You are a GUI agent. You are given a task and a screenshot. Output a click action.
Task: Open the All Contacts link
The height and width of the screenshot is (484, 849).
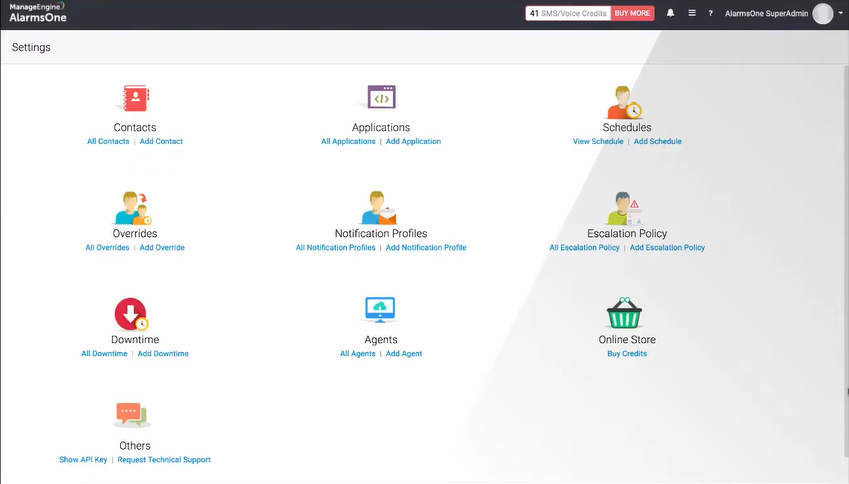(108, 141)
